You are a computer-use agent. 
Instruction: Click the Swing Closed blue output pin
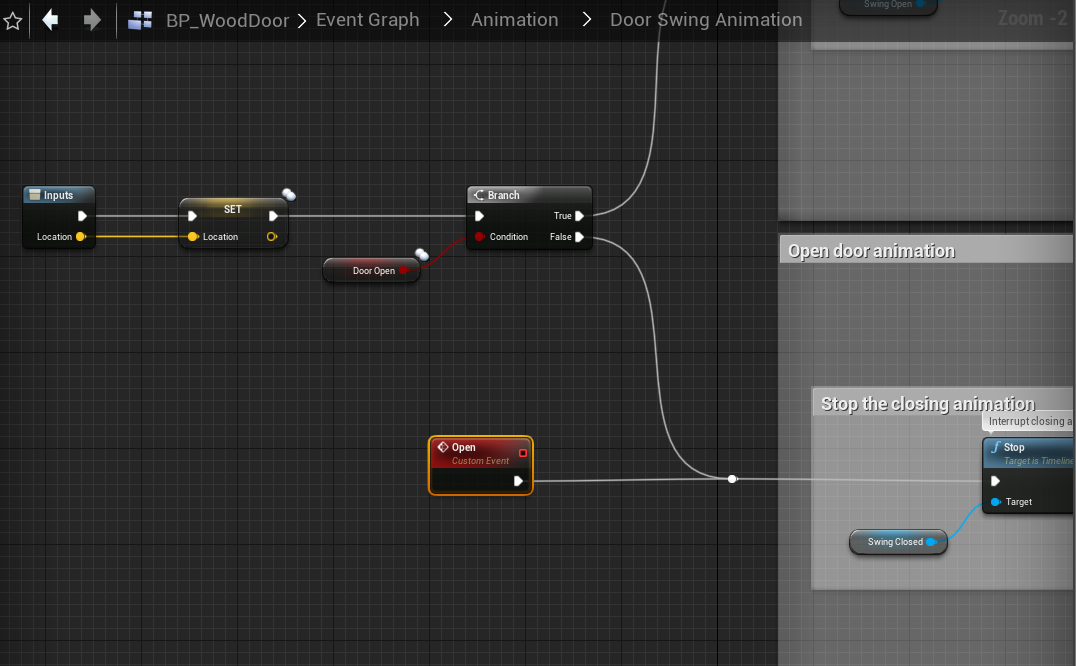(931, 542)
